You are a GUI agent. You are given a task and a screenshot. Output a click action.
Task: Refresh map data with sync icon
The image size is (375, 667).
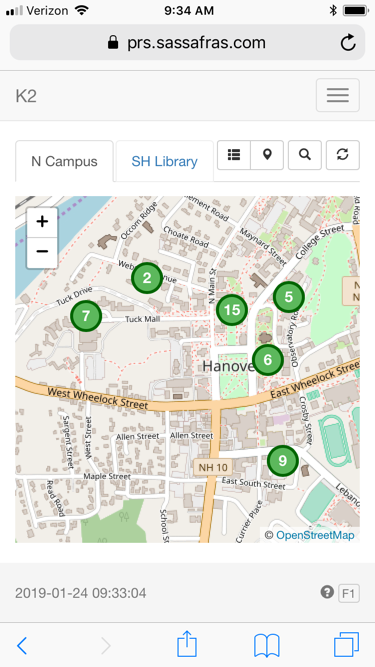(x=343, y=155)
